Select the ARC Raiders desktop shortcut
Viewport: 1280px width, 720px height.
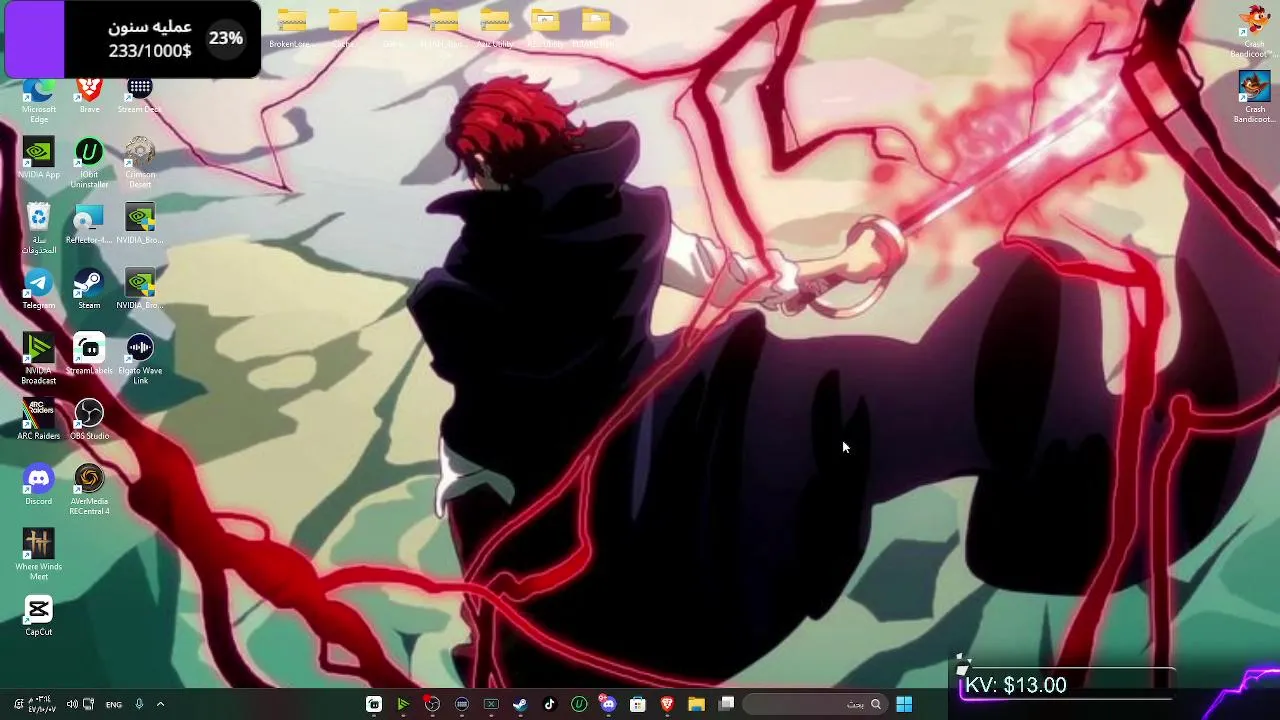coord(38,420)
